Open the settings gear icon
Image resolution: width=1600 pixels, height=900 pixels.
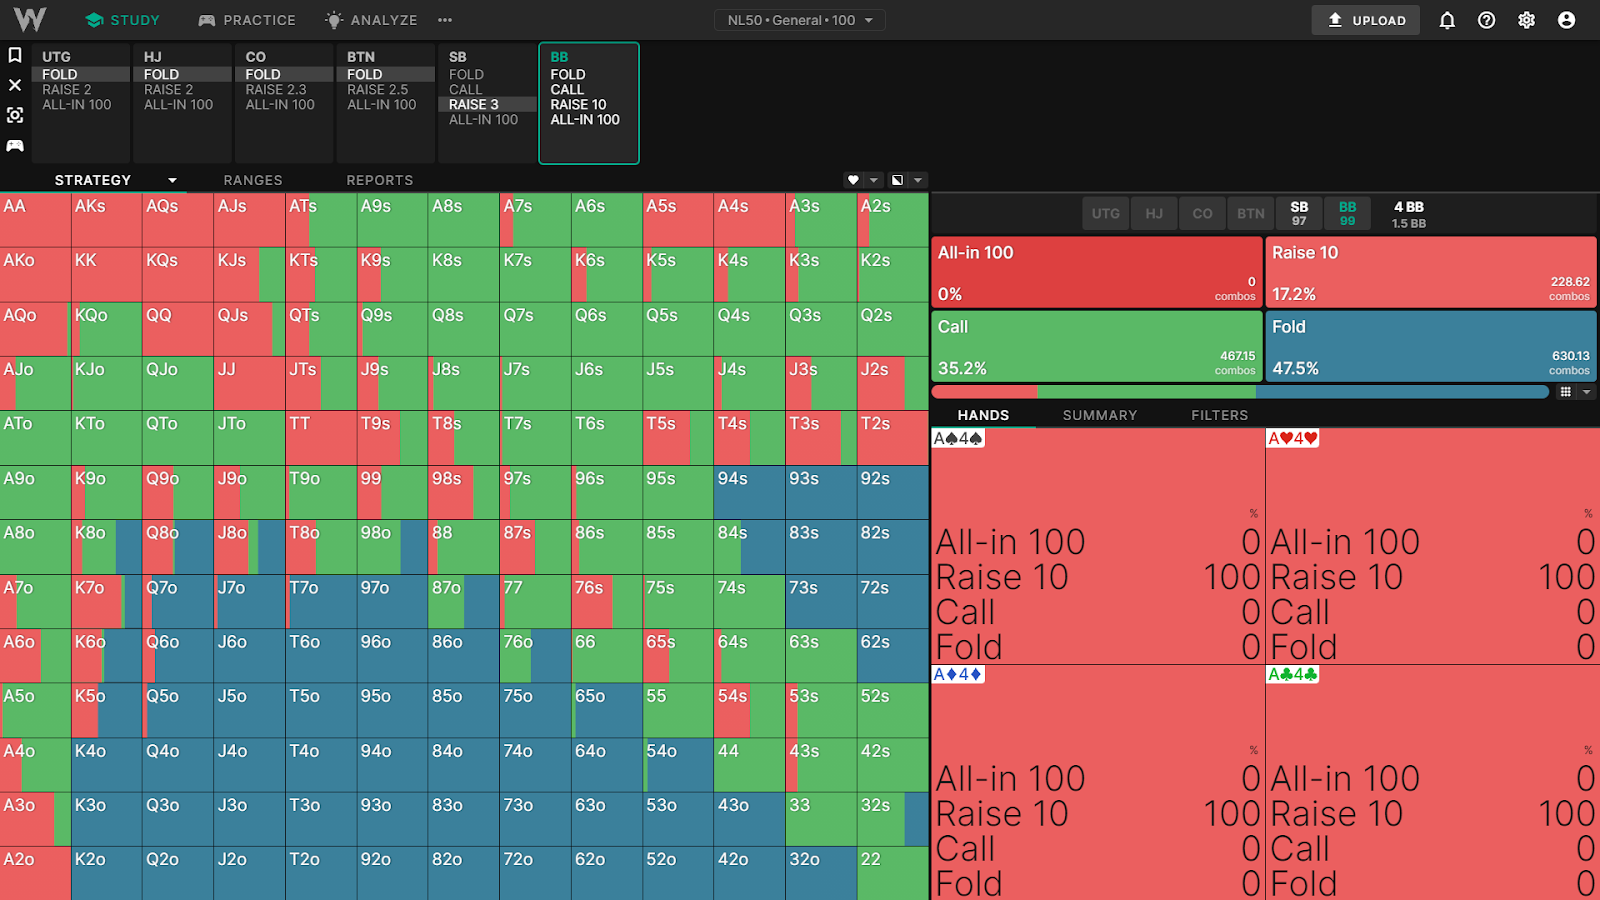click(x=1527, y=20)
